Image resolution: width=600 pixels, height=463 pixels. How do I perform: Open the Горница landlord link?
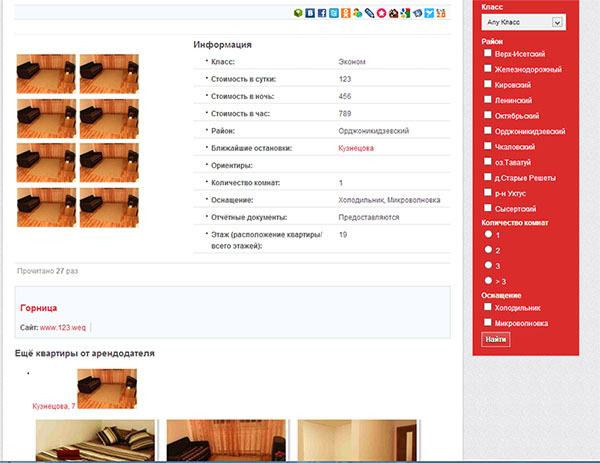[x=37, y=308]
